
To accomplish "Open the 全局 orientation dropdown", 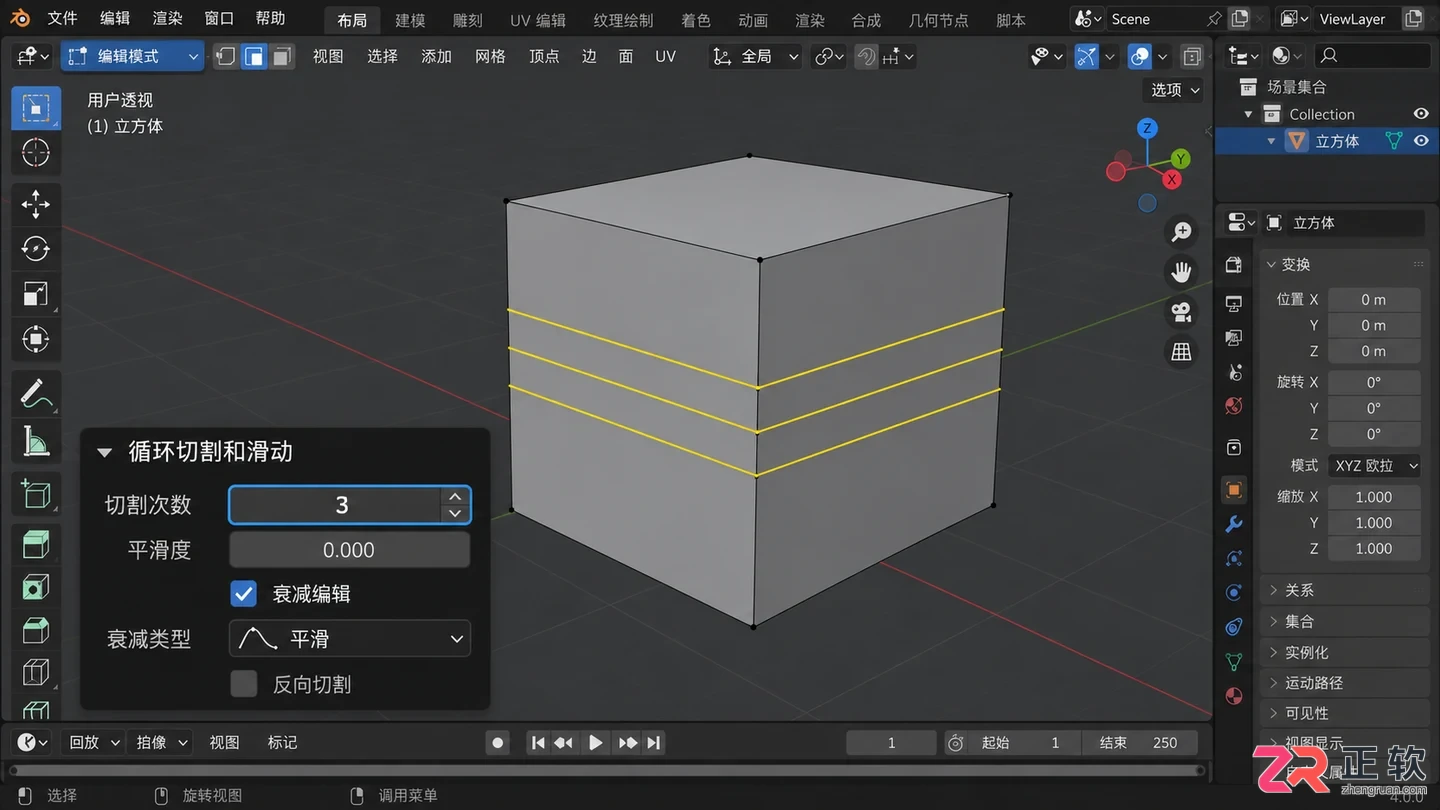I will click(756, 57).
